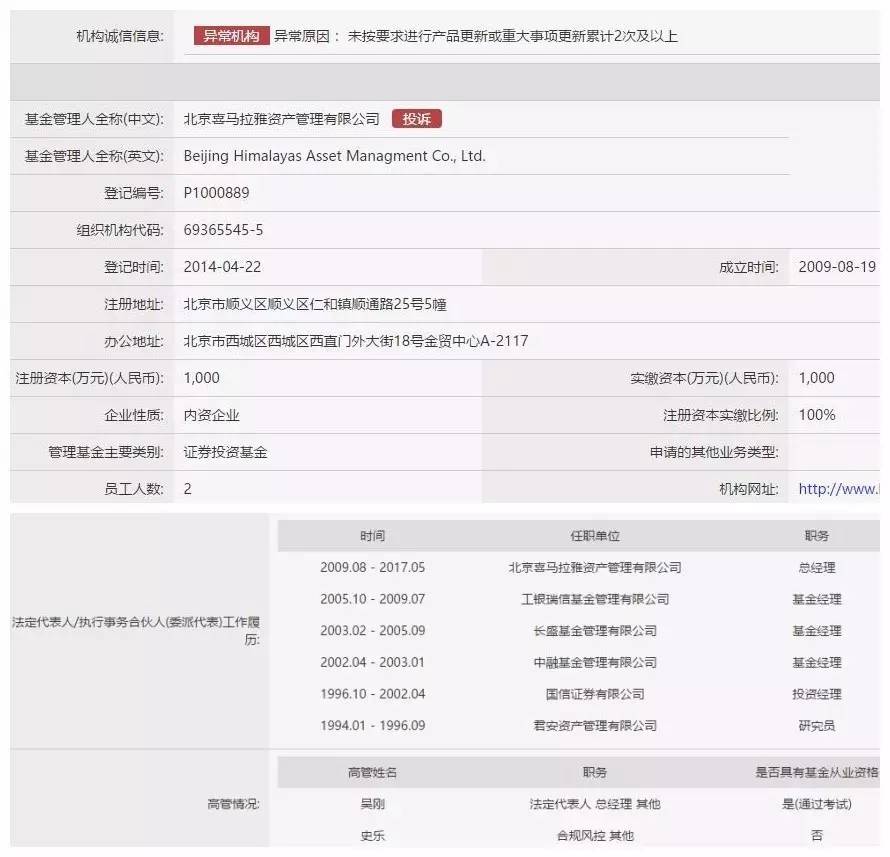The width and height of the screenshot is (890, 857).
Task: Click the 投资经理 position cell
Action: click(x=817, y=694)
